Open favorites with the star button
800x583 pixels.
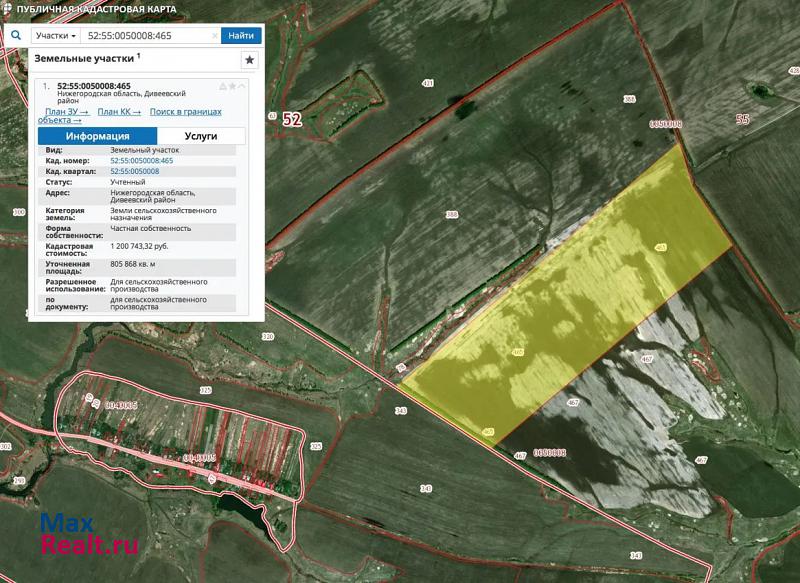click(x=249, y=60)
